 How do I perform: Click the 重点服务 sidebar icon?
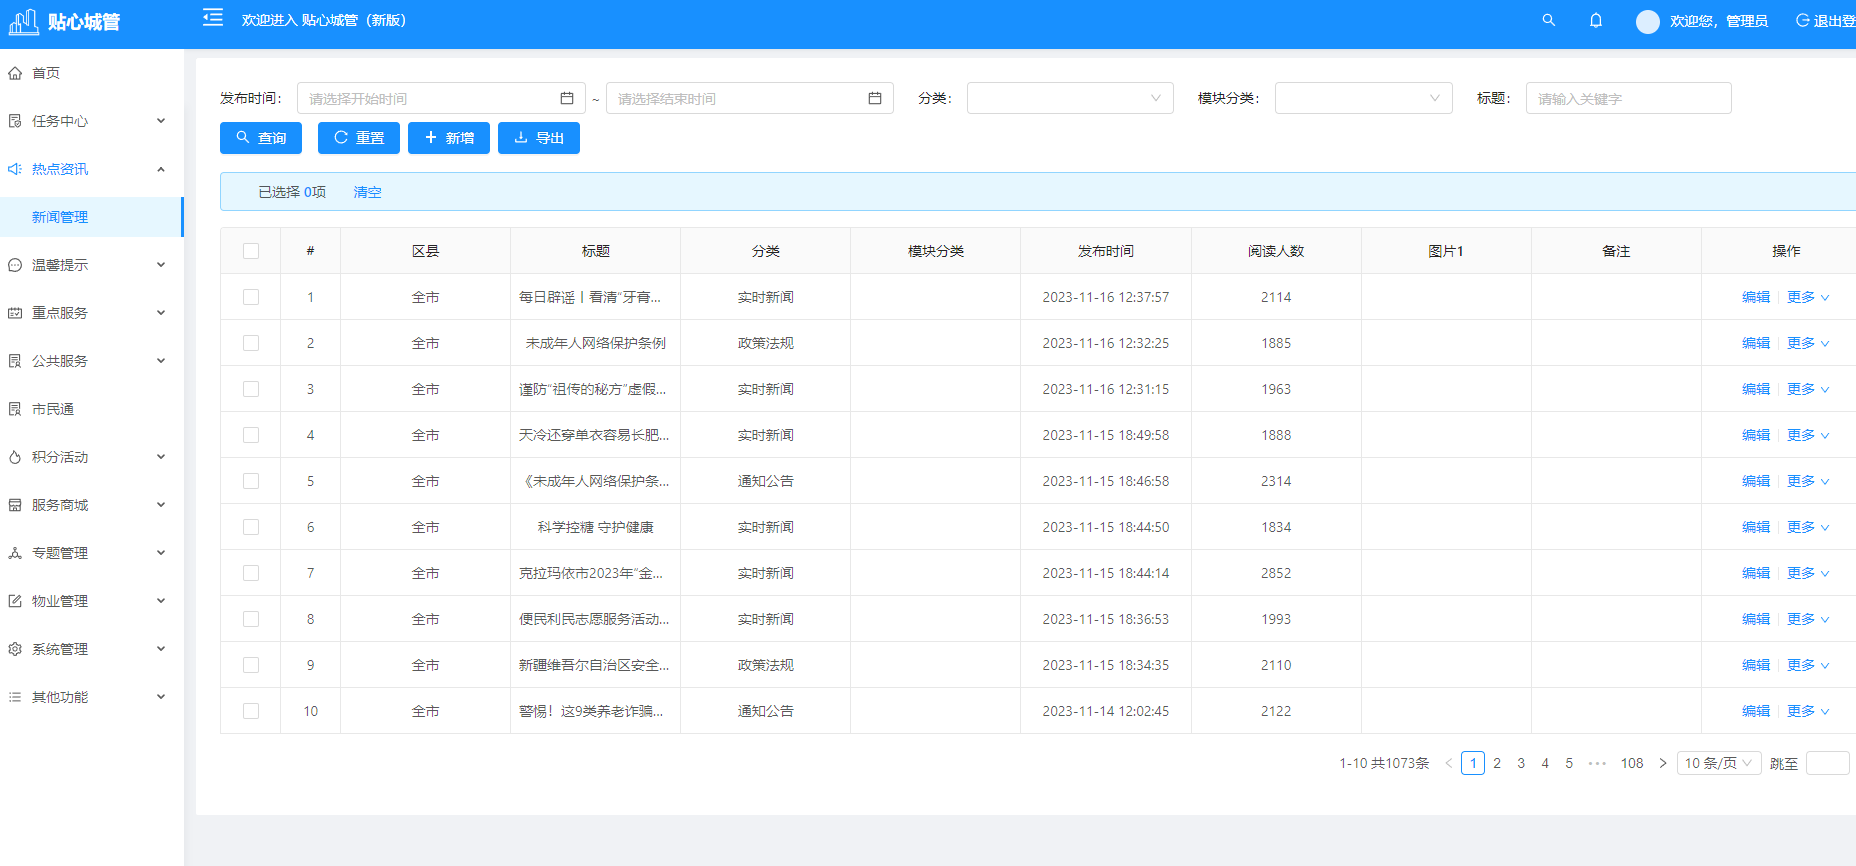click(15, 313)
